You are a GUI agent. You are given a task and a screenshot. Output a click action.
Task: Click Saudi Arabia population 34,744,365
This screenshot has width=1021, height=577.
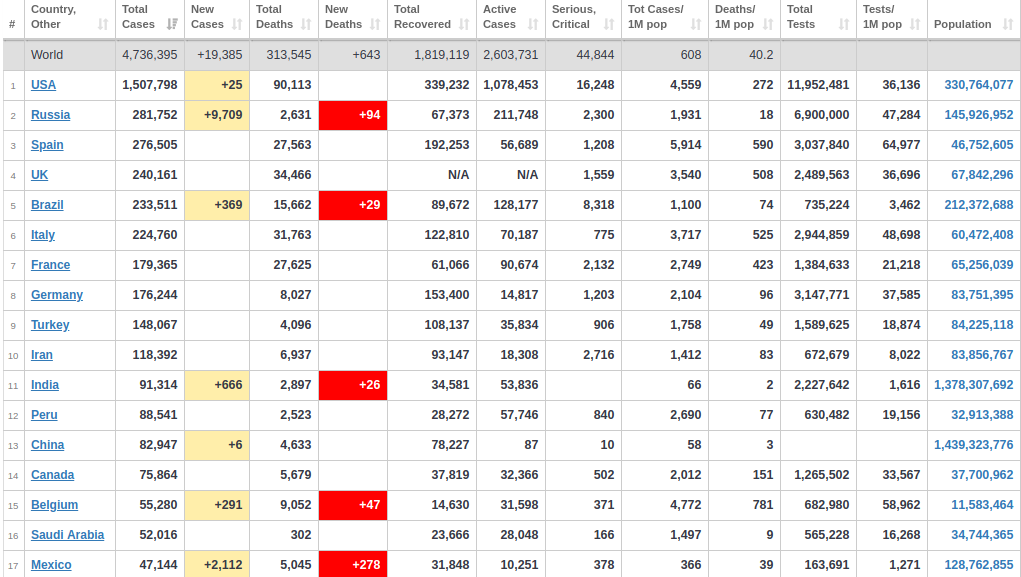coord(982,534)
